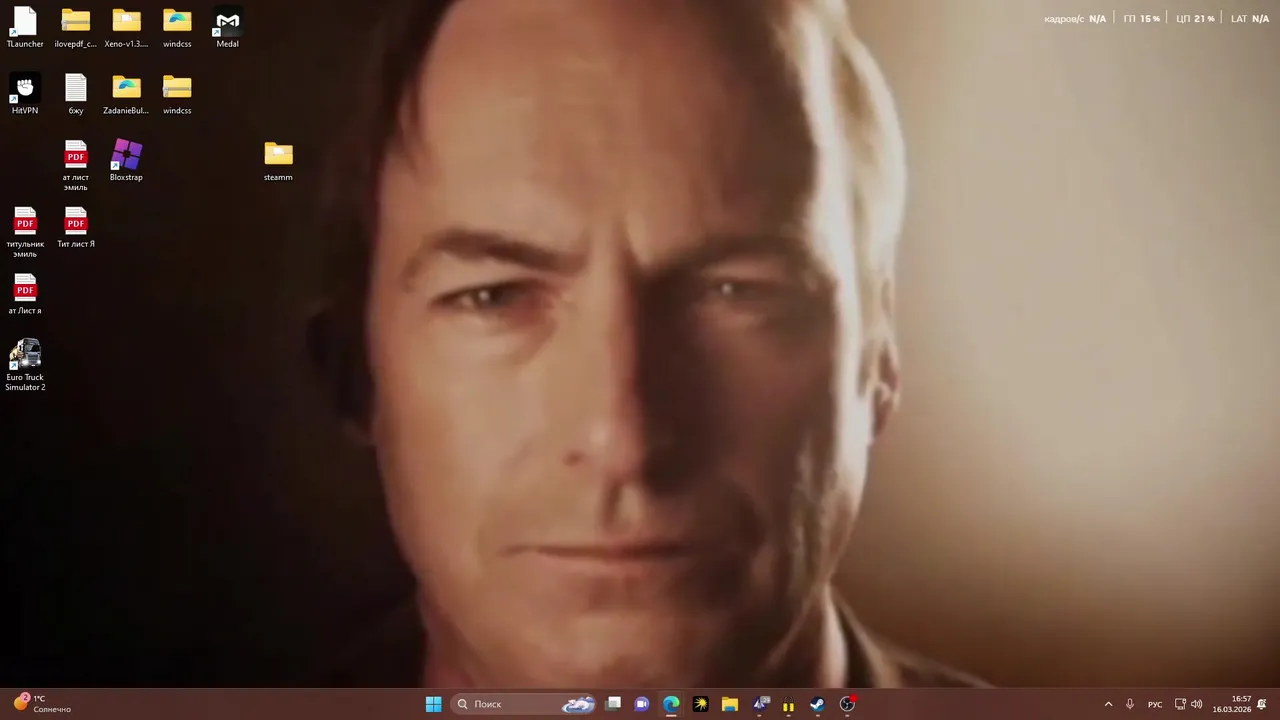Switch to OBS Studio in the taskbar
The height and width of the screenshot is (720, 1280).
(847, 704)
